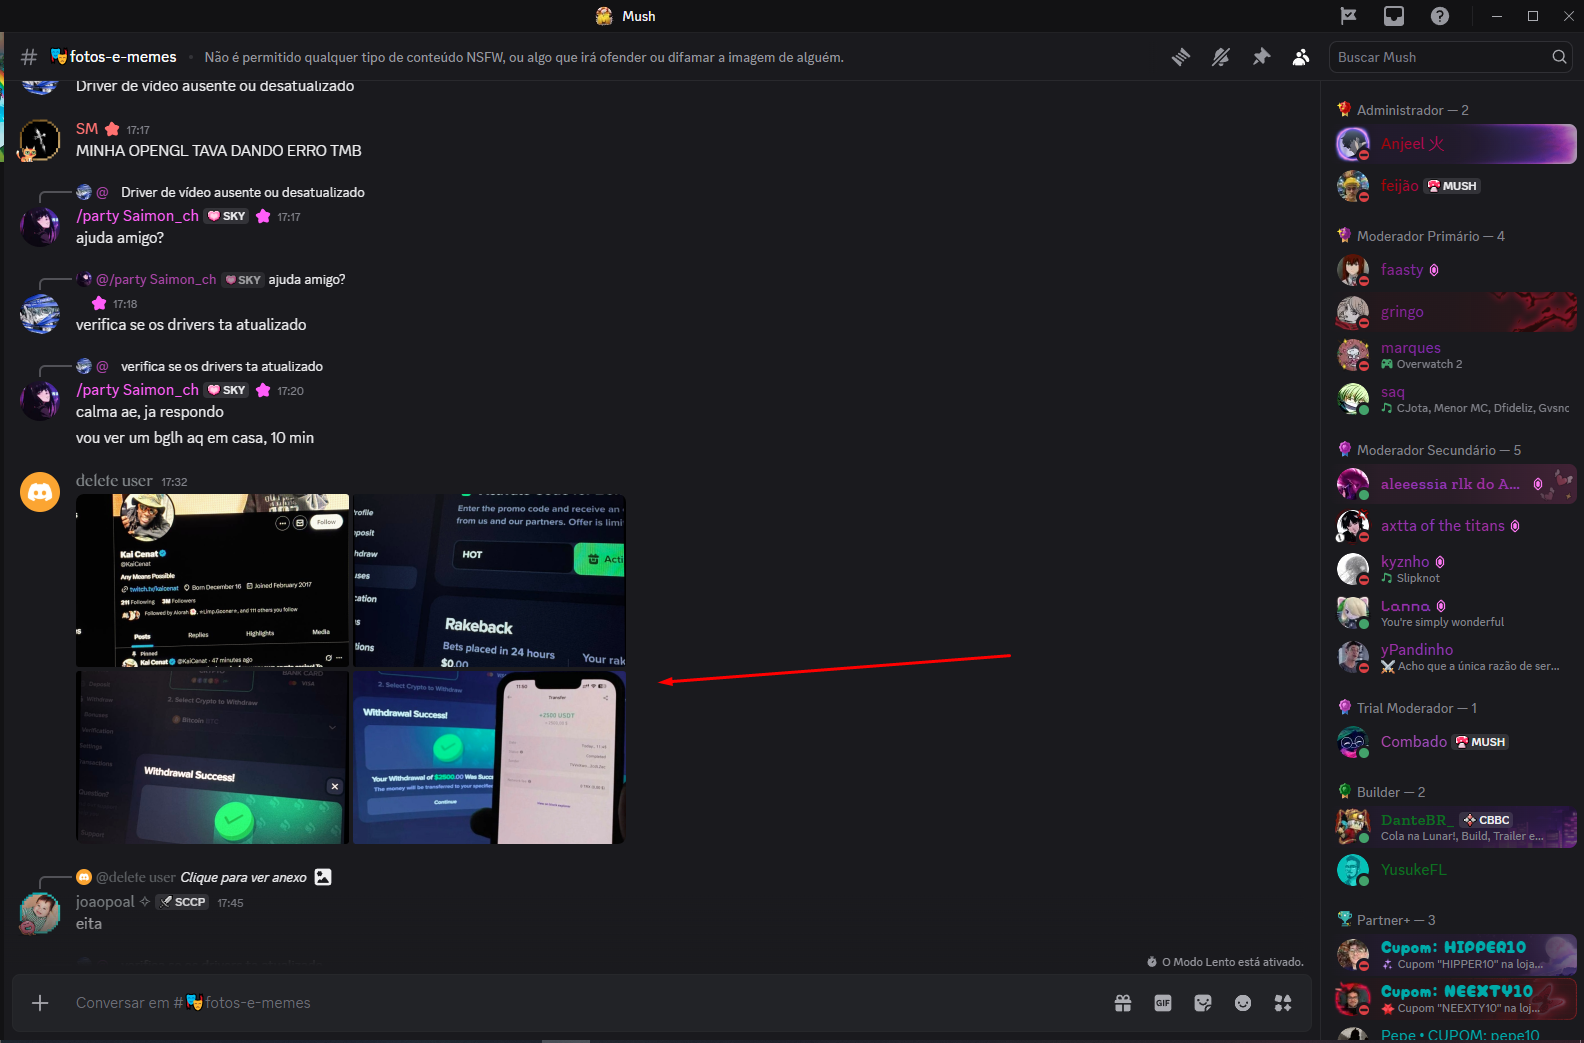The width and height of the screenshot is (1584, 1043).
Task: Click delete user default Discord avatar
Action: click(x=40, y=492)
